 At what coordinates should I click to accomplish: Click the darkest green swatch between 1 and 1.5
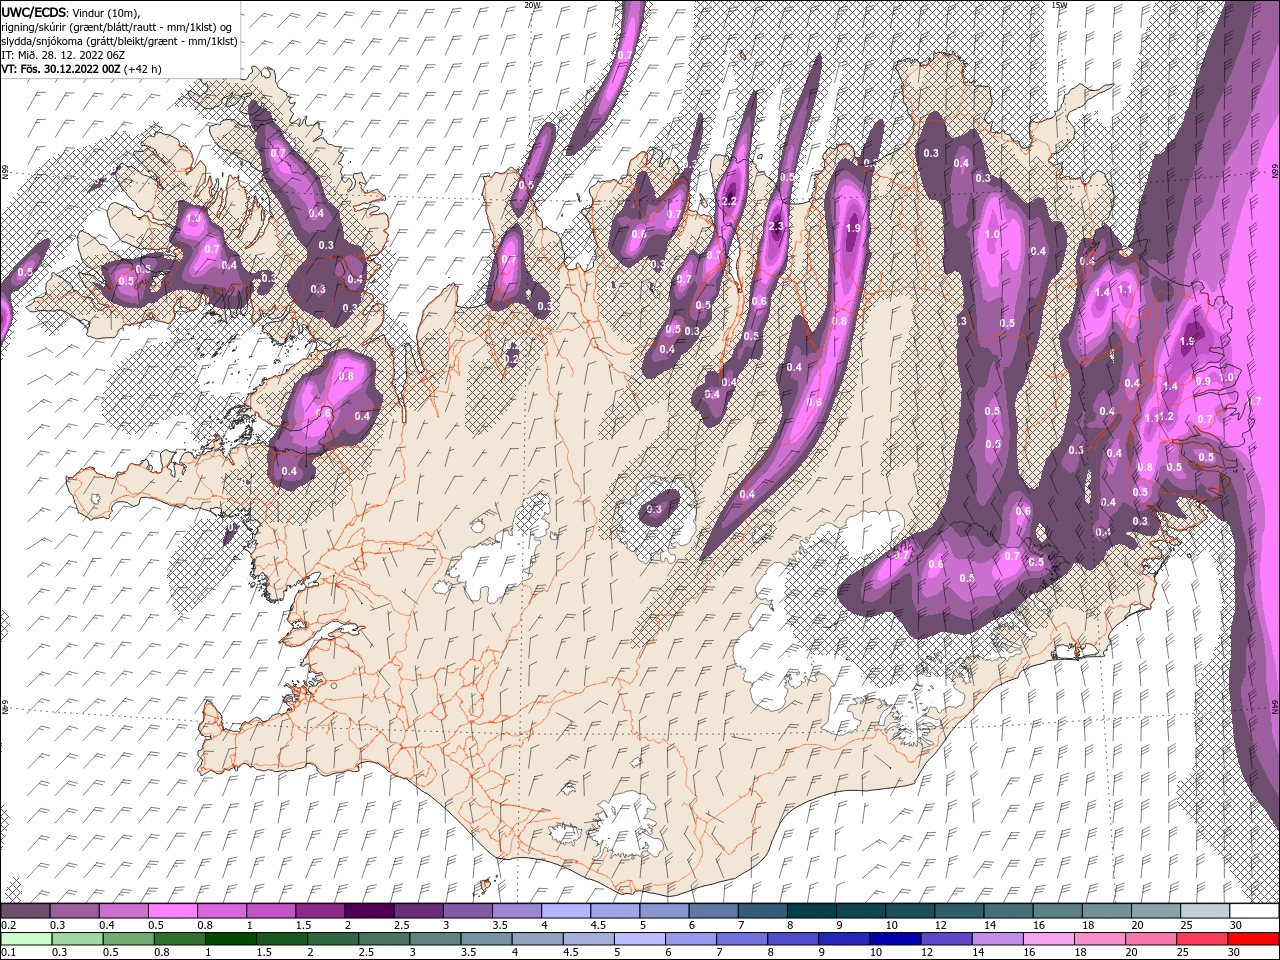coord(230,939)
